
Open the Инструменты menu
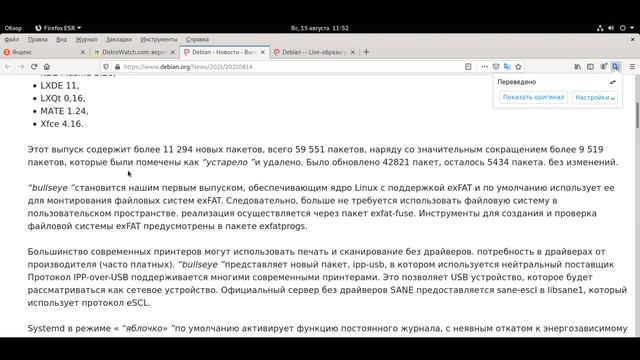(x=159, y=40)
